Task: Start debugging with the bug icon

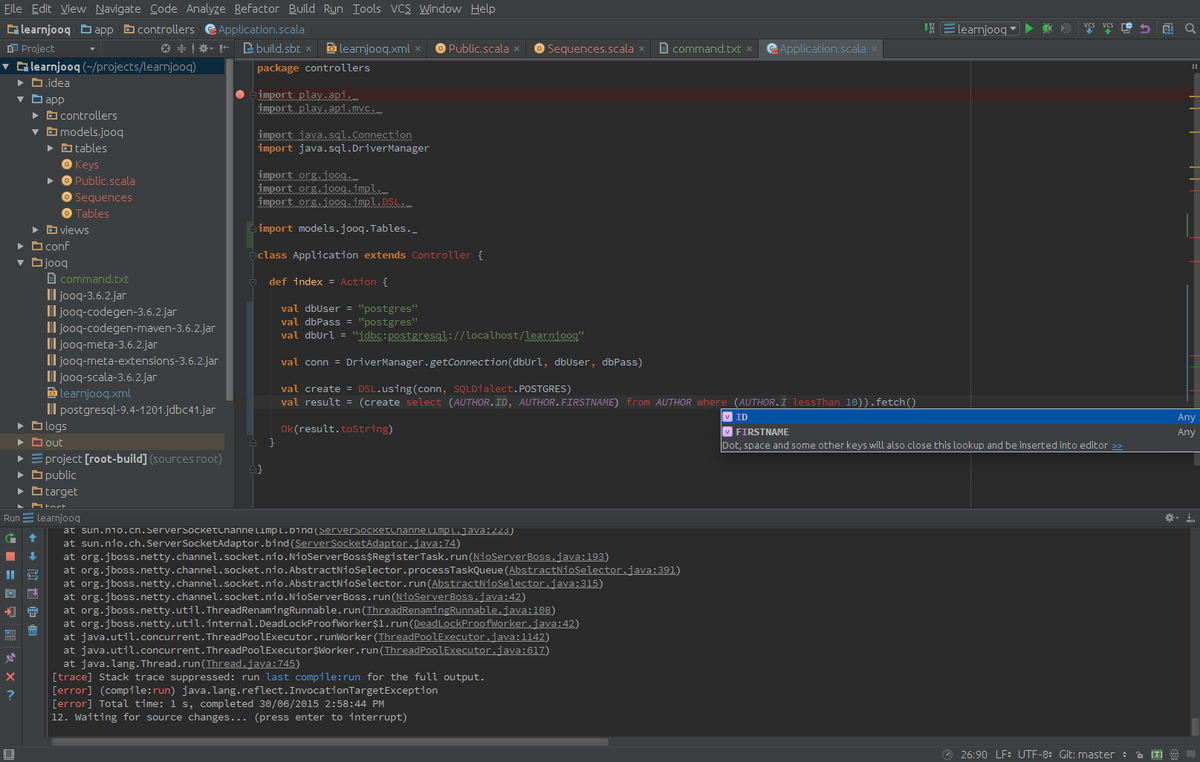Action: tap(1047, 29)
